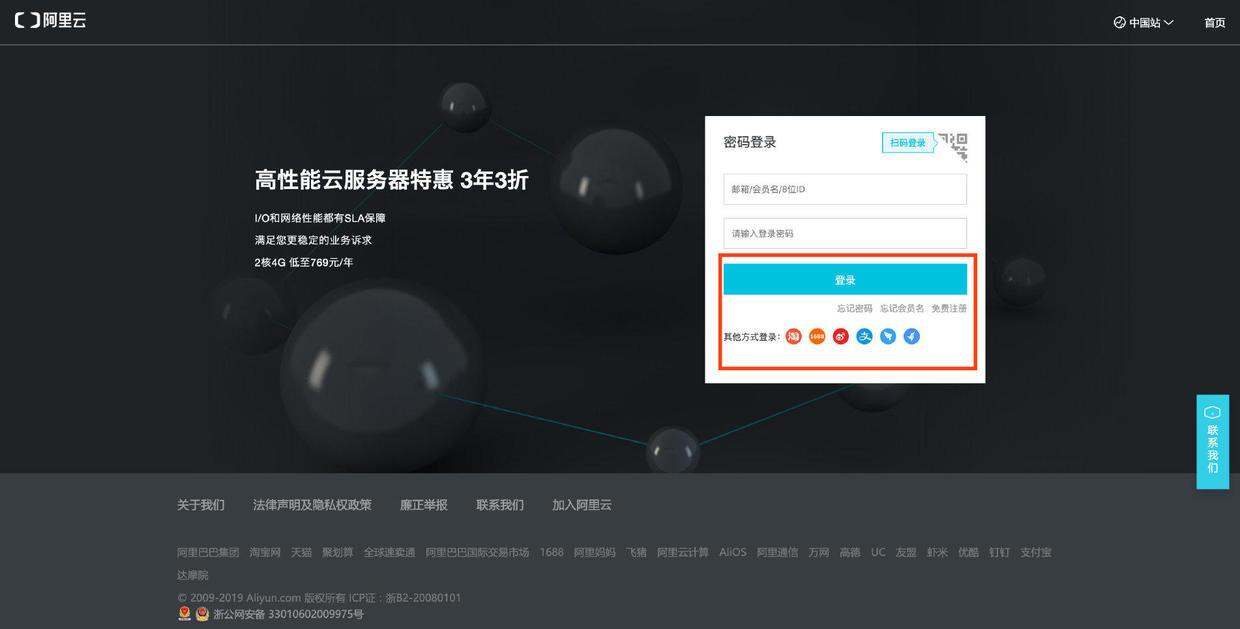Click the 阿里云 logo in header
Viewport: 1240px width, 629px height.
tap(50, 21)
